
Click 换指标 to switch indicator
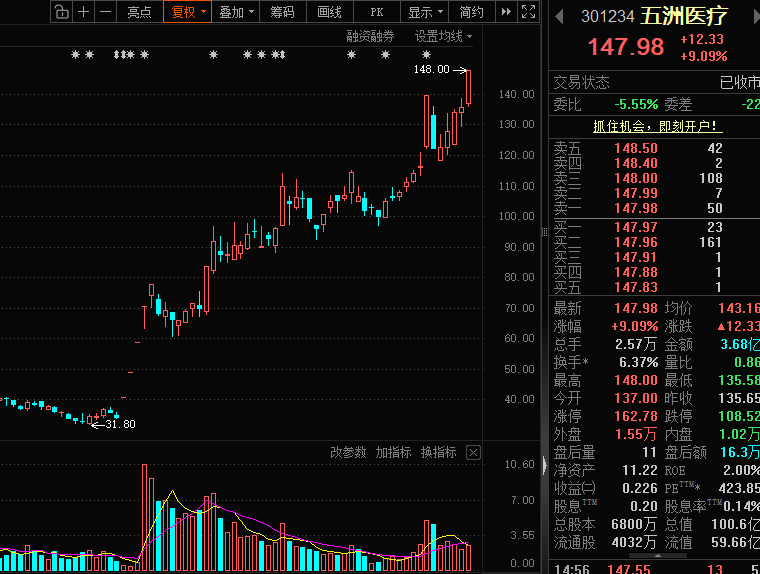click(439, 452)
